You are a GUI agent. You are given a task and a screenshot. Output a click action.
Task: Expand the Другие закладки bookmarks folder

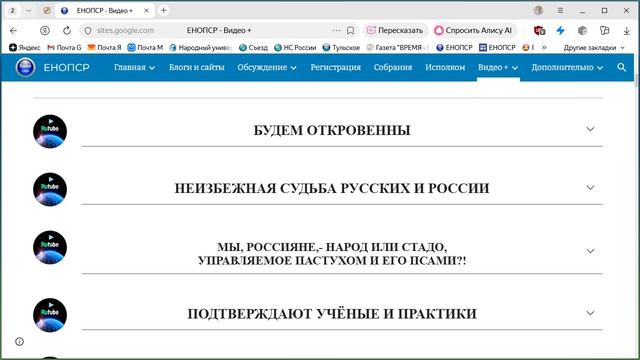click(x=594, y=48)
